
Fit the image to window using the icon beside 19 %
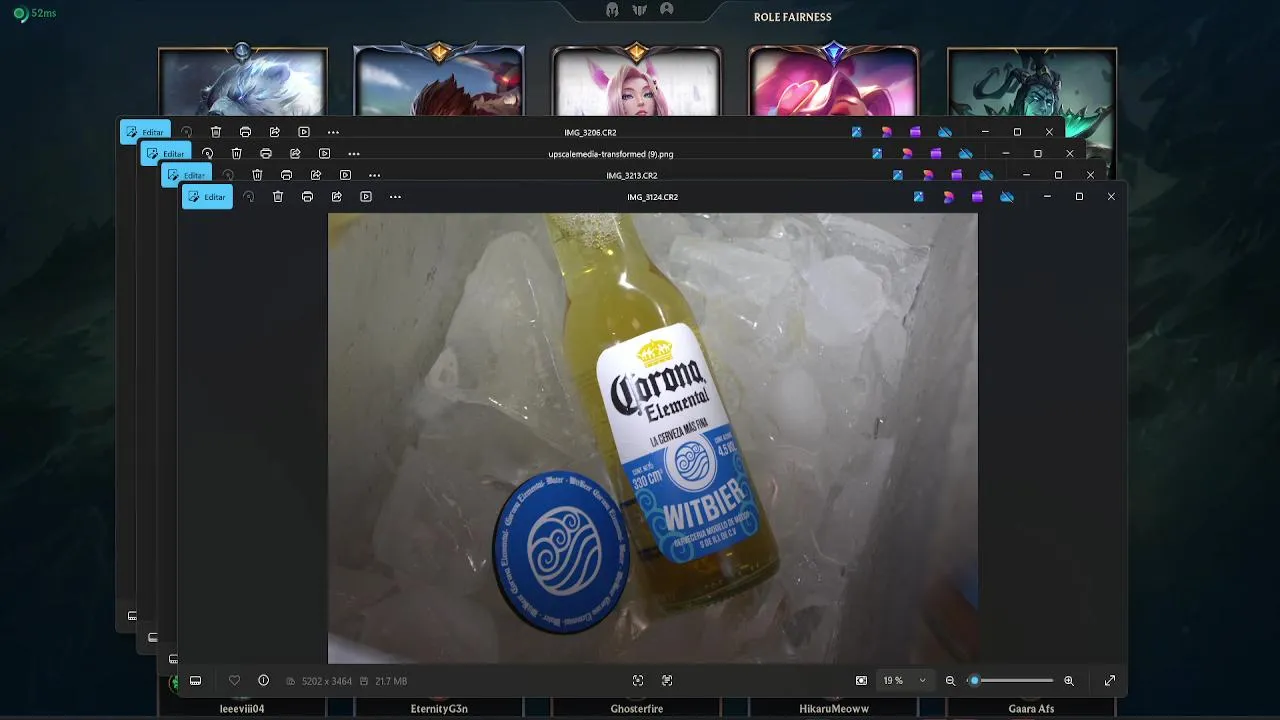pos(861,681)
